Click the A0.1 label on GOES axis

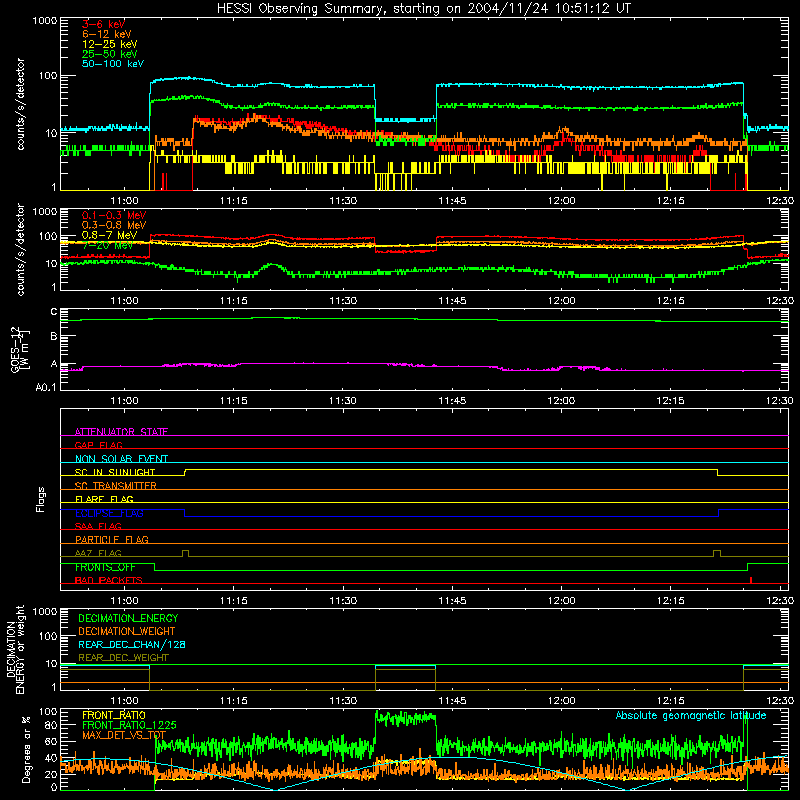pos(46,387)
